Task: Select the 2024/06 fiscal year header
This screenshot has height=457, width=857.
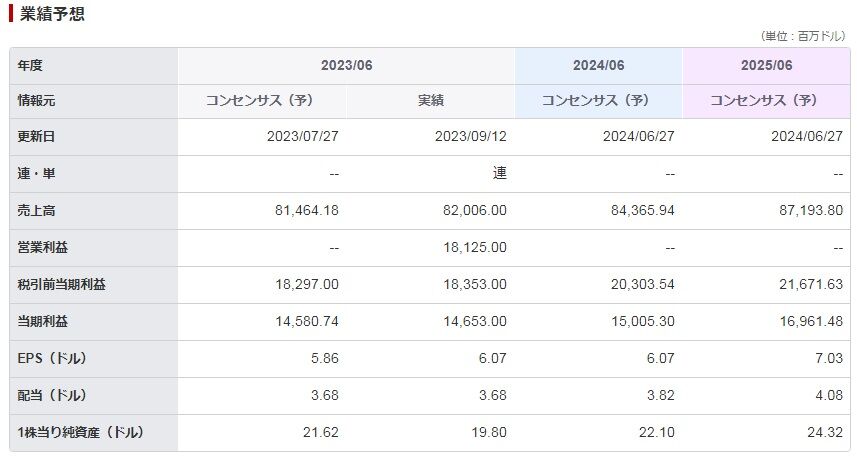Action: coord(598,66)
